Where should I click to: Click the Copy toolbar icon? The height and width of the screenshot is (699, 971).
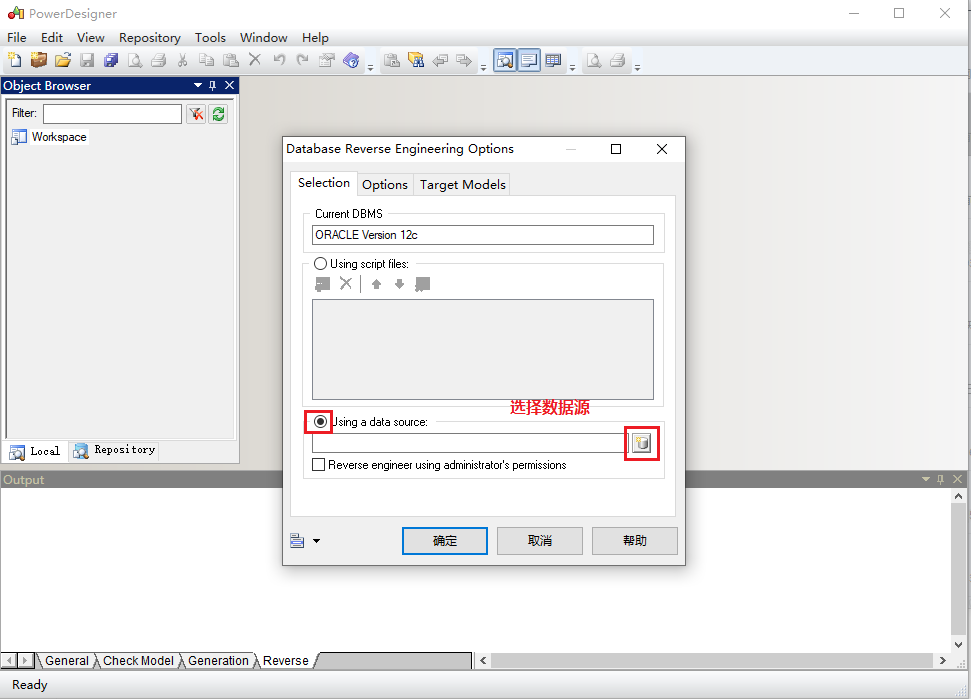point(206,60)
